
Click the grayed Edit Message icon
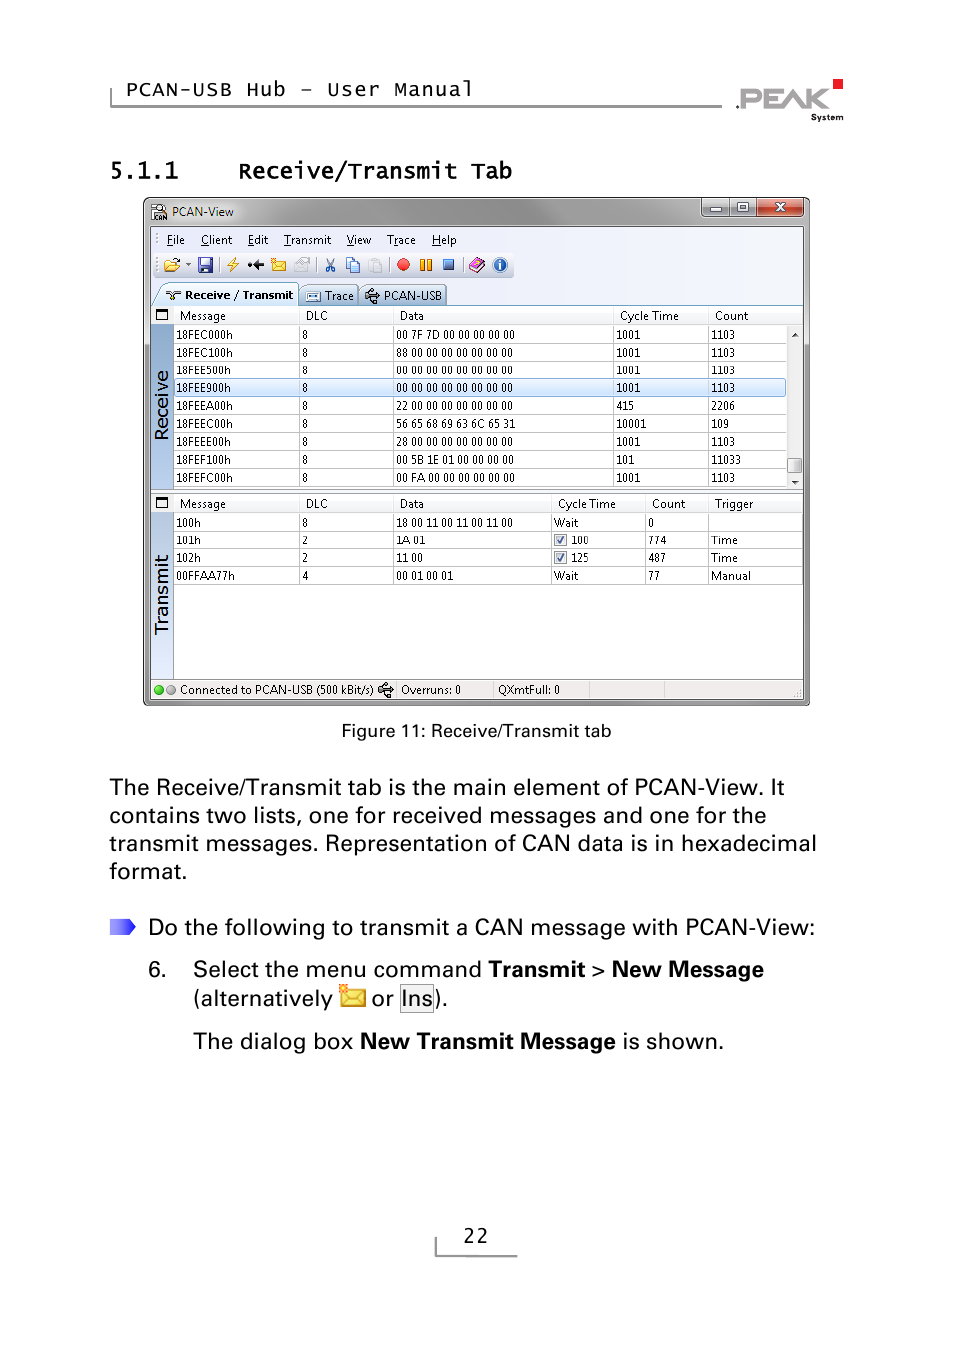tap(302, 266)
